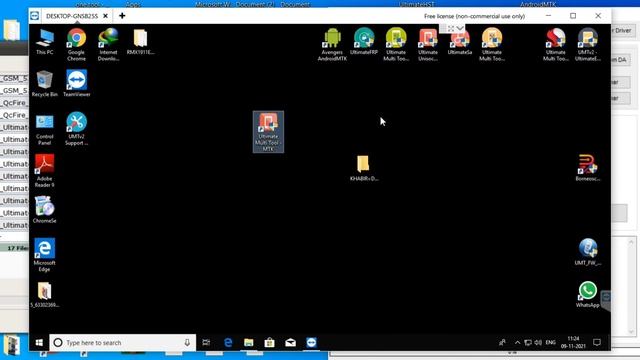640x360 pixels.
Task: Open Edge from the remote taskbar
Action: (x=228, y=343)
